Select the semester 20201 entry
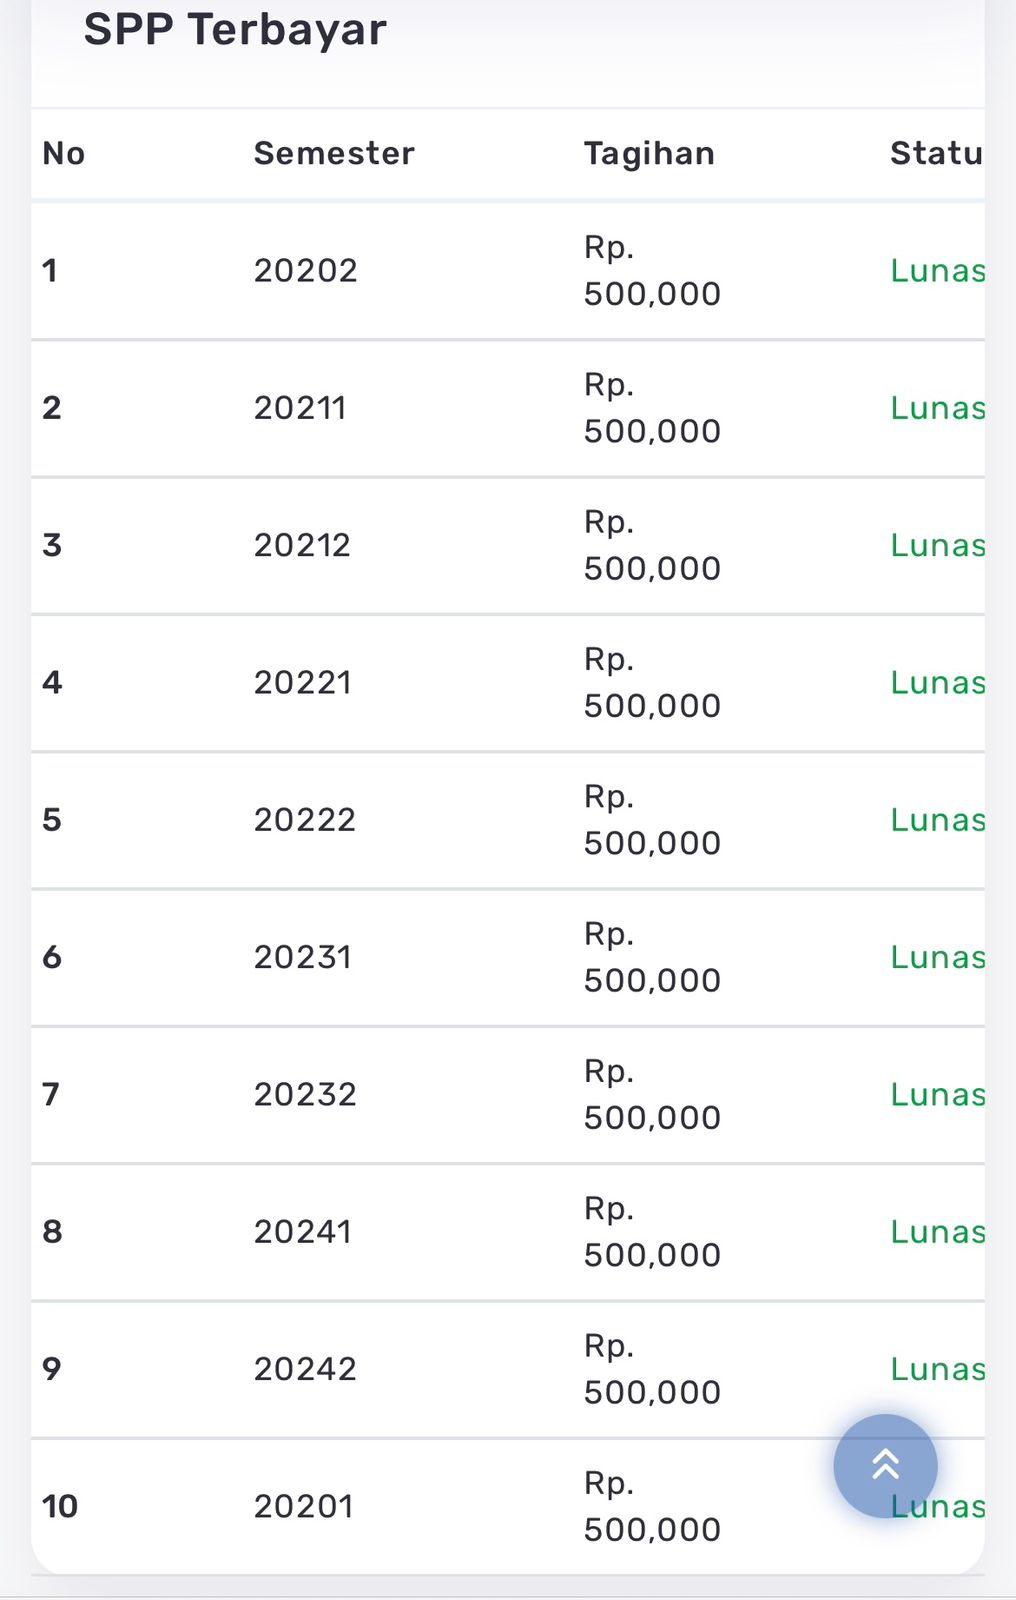1016x1600 pixels. [x=304, y=1506]
